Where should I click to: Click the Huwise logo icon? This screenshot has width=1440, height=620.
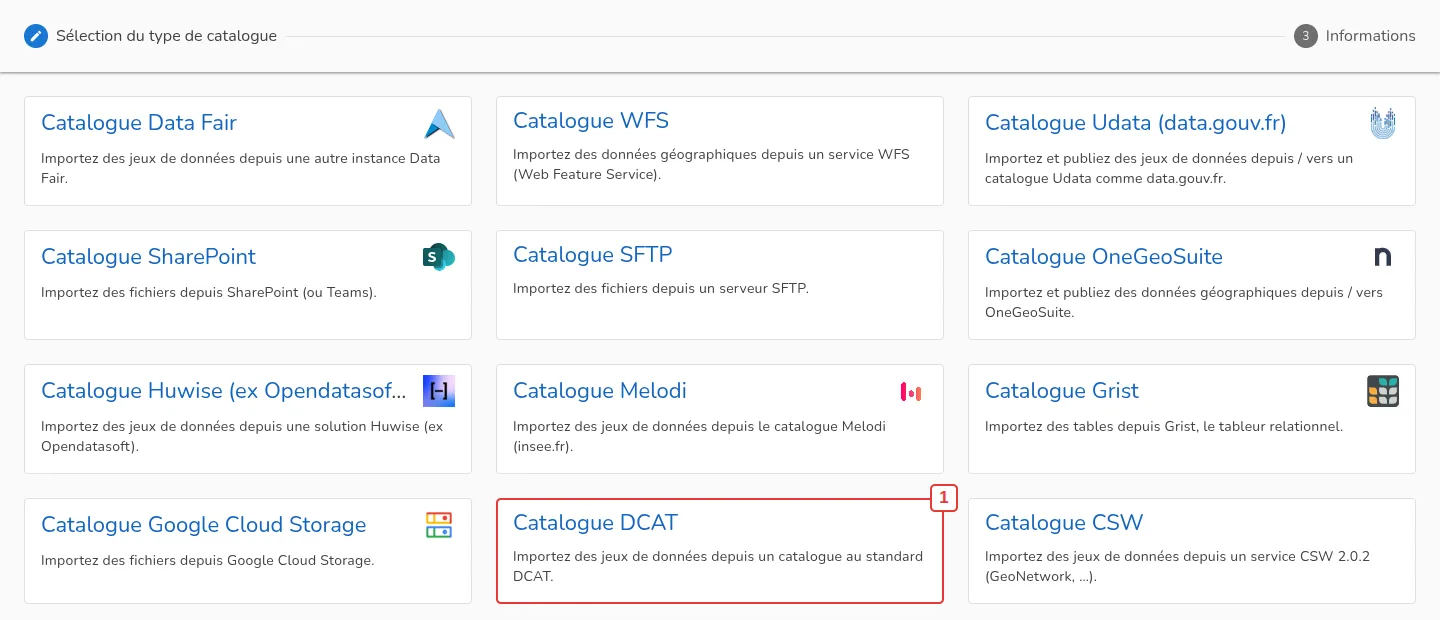click(439, 391)
